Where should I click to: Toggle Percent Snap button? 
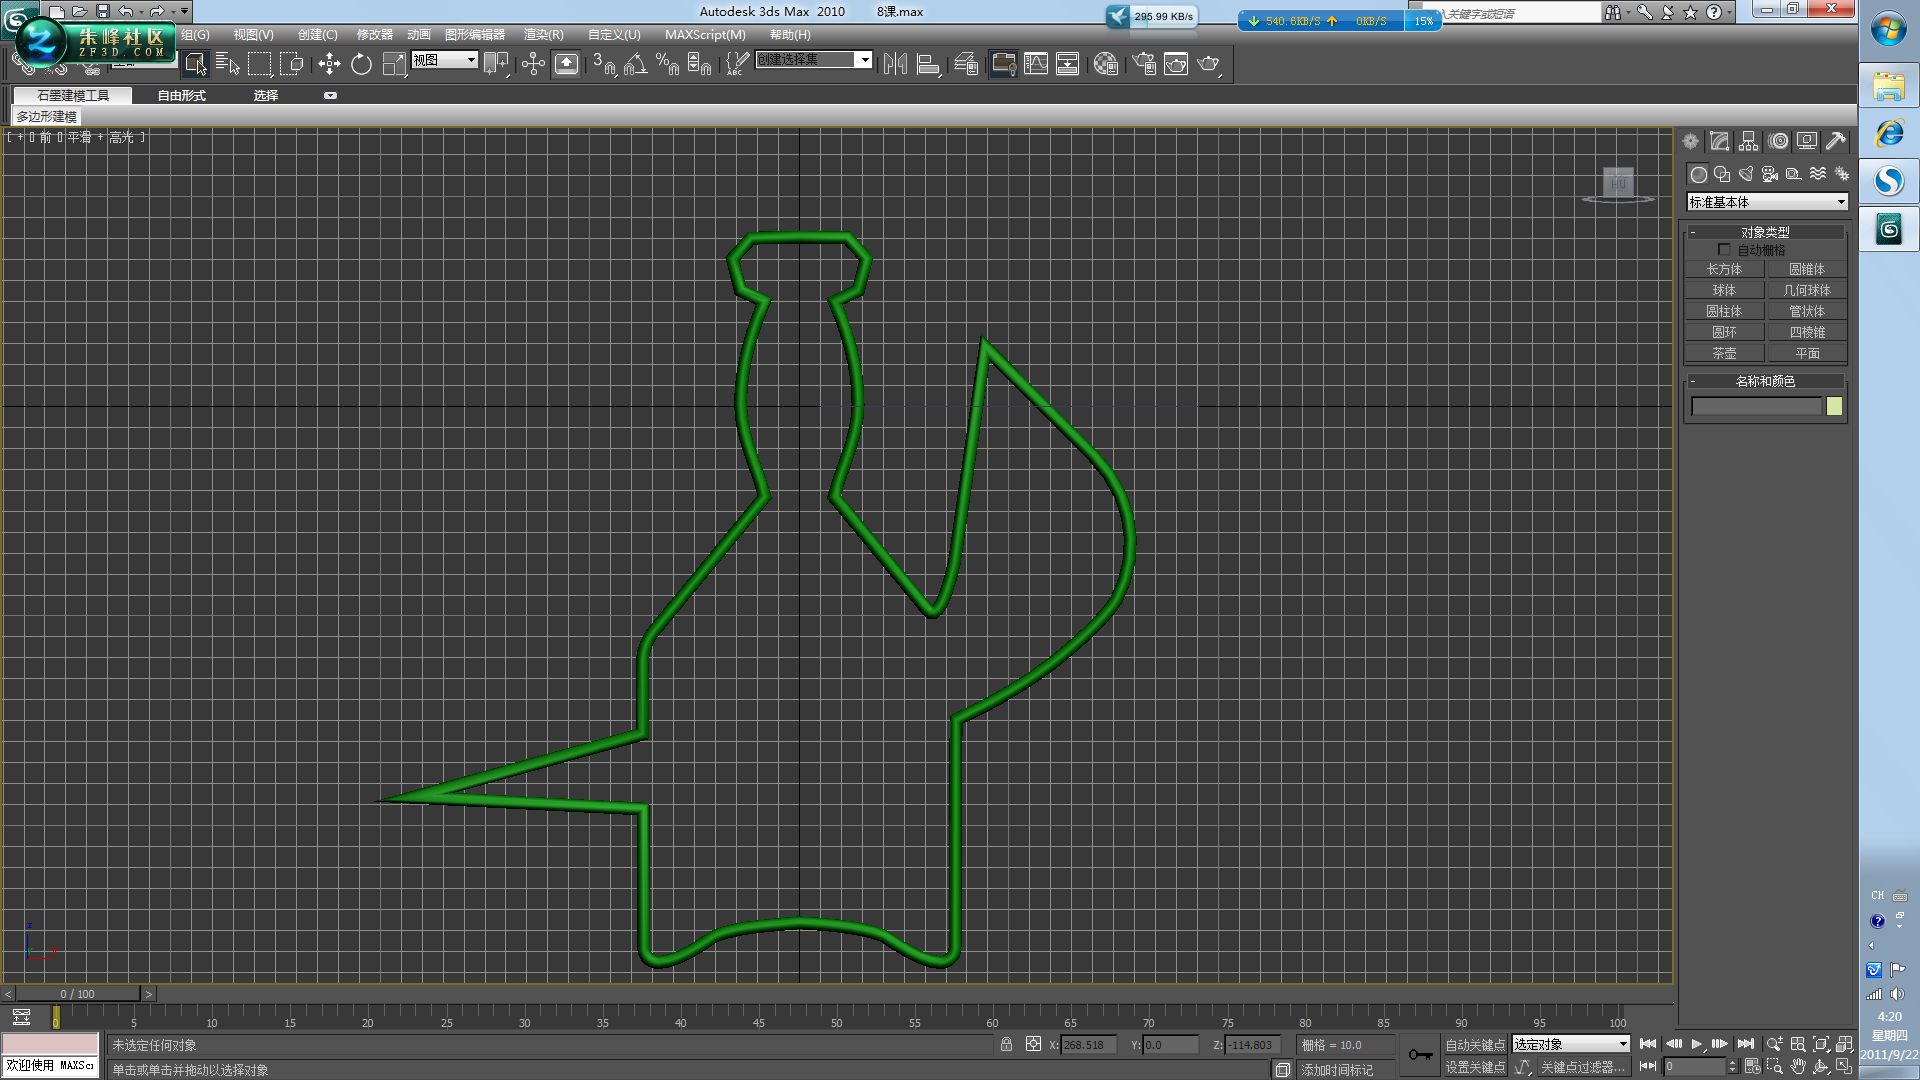(x=667, y=64)
